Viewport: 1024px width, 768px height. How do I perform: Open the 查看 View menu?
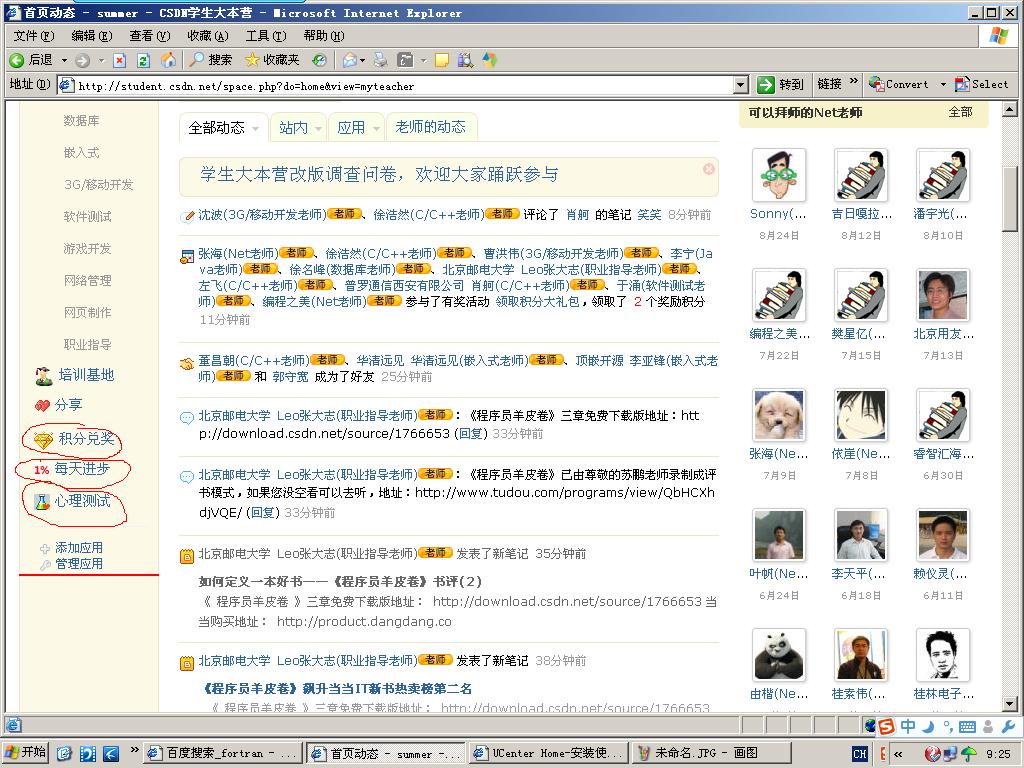tap(150, 36)
